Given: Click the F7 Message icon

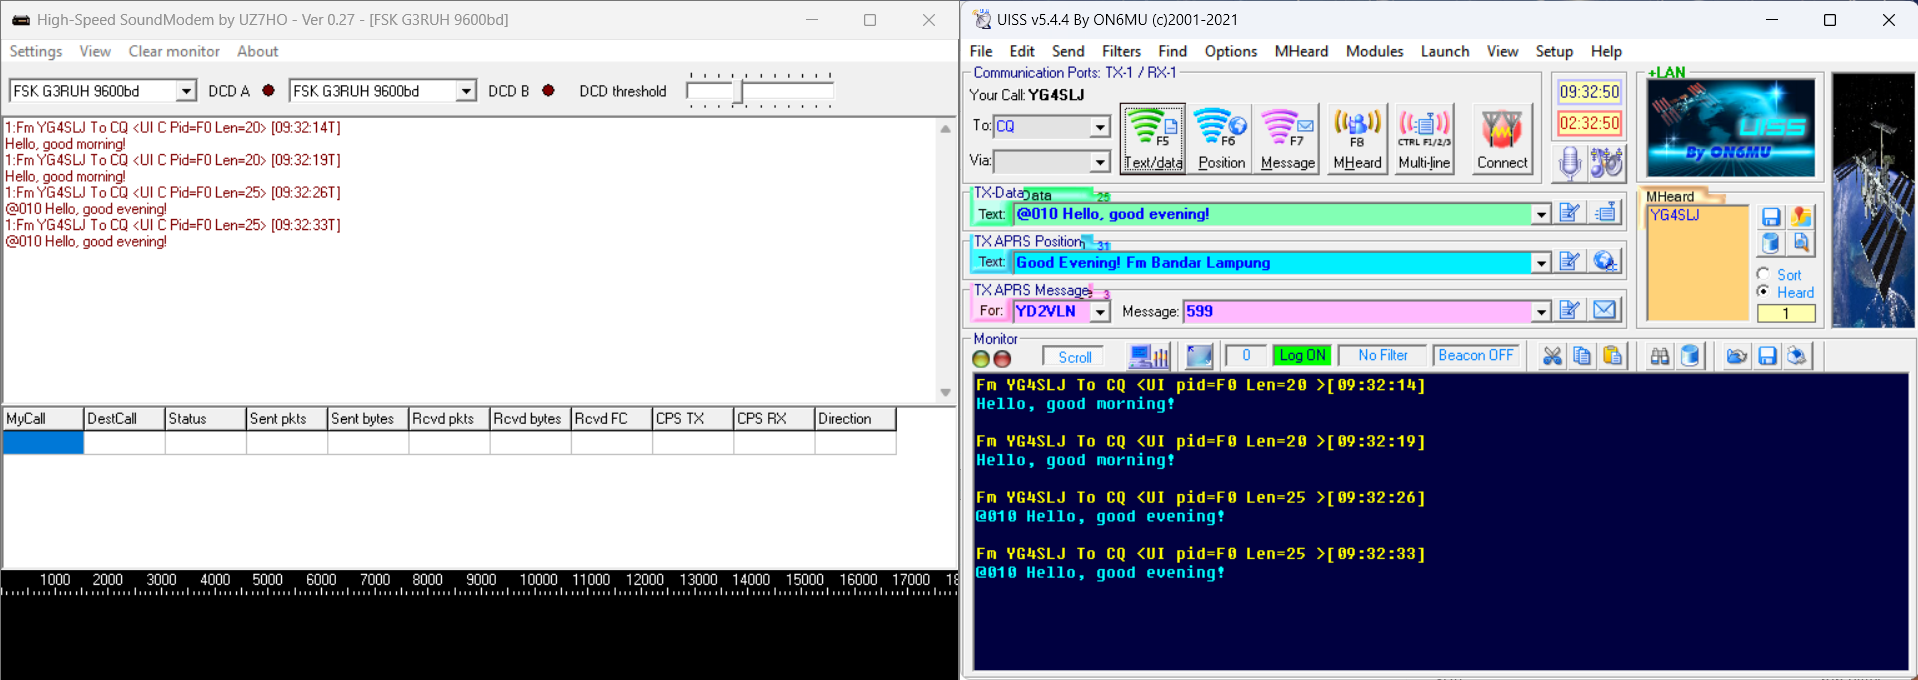Looking at the screenshot, I should point(1288,138).
